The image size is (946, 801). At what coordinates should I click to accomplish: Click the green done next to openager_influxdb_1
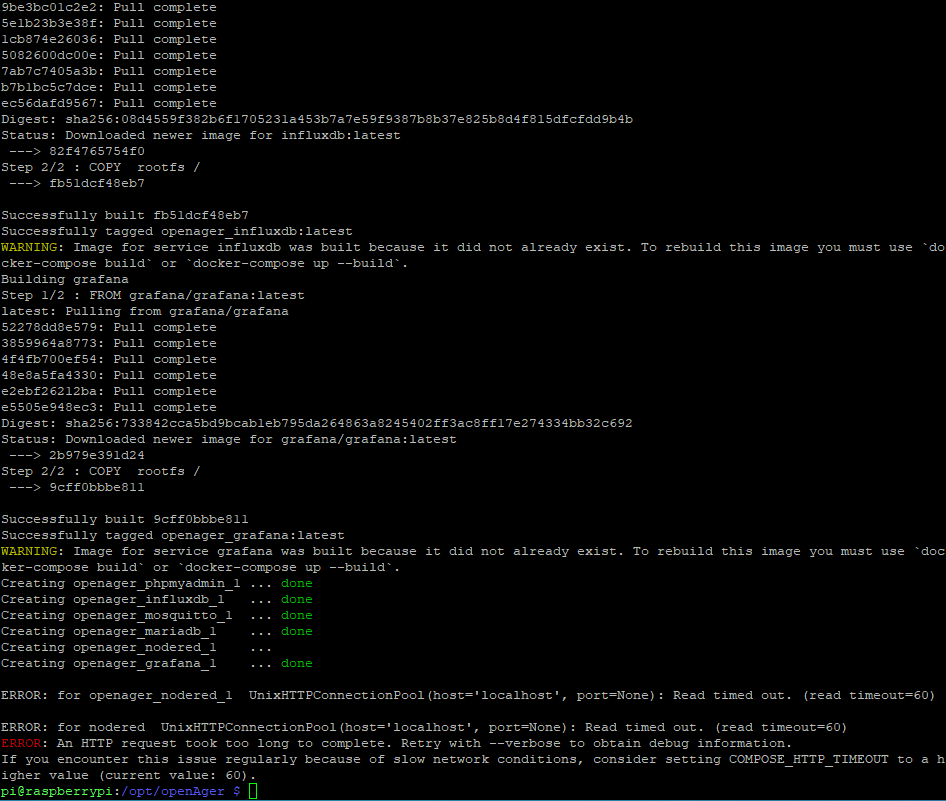click(x=296, y=600)
